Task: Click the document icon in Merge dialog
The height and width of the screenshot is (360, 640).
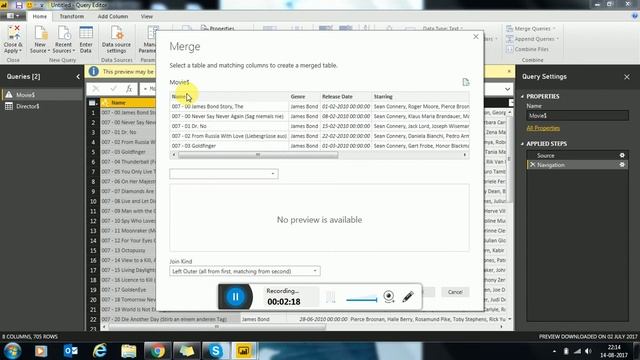Action: pos(466,82)
